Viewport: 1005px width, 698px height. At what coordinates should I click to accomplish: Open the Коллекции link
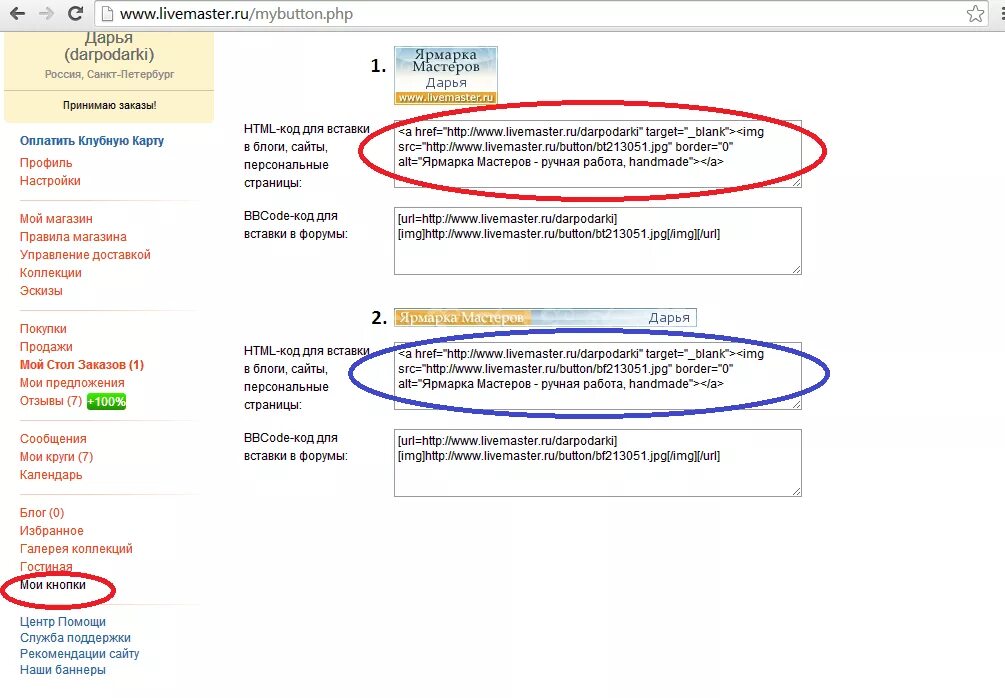[51, 272]
